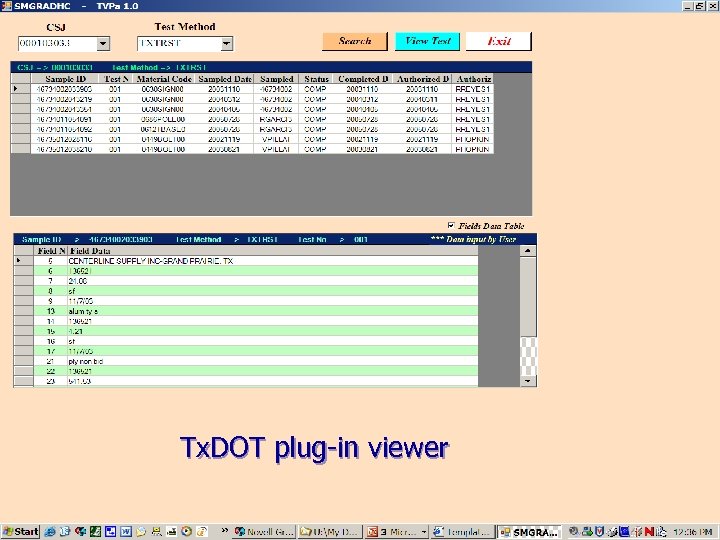This screenshot has width=720, height=540.
Task: Click the red Exit button
Action: (499, 41)
